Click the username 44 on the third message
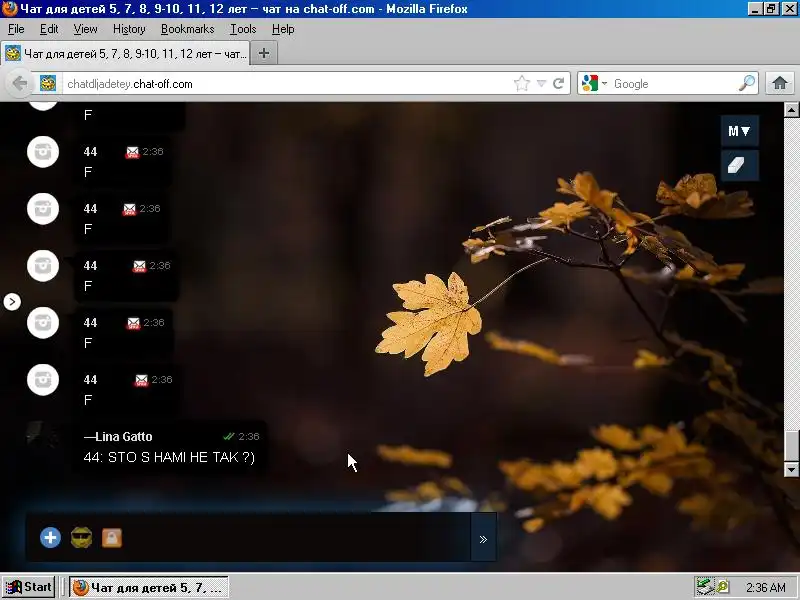The image size is (800, 600). click(90, 266)
